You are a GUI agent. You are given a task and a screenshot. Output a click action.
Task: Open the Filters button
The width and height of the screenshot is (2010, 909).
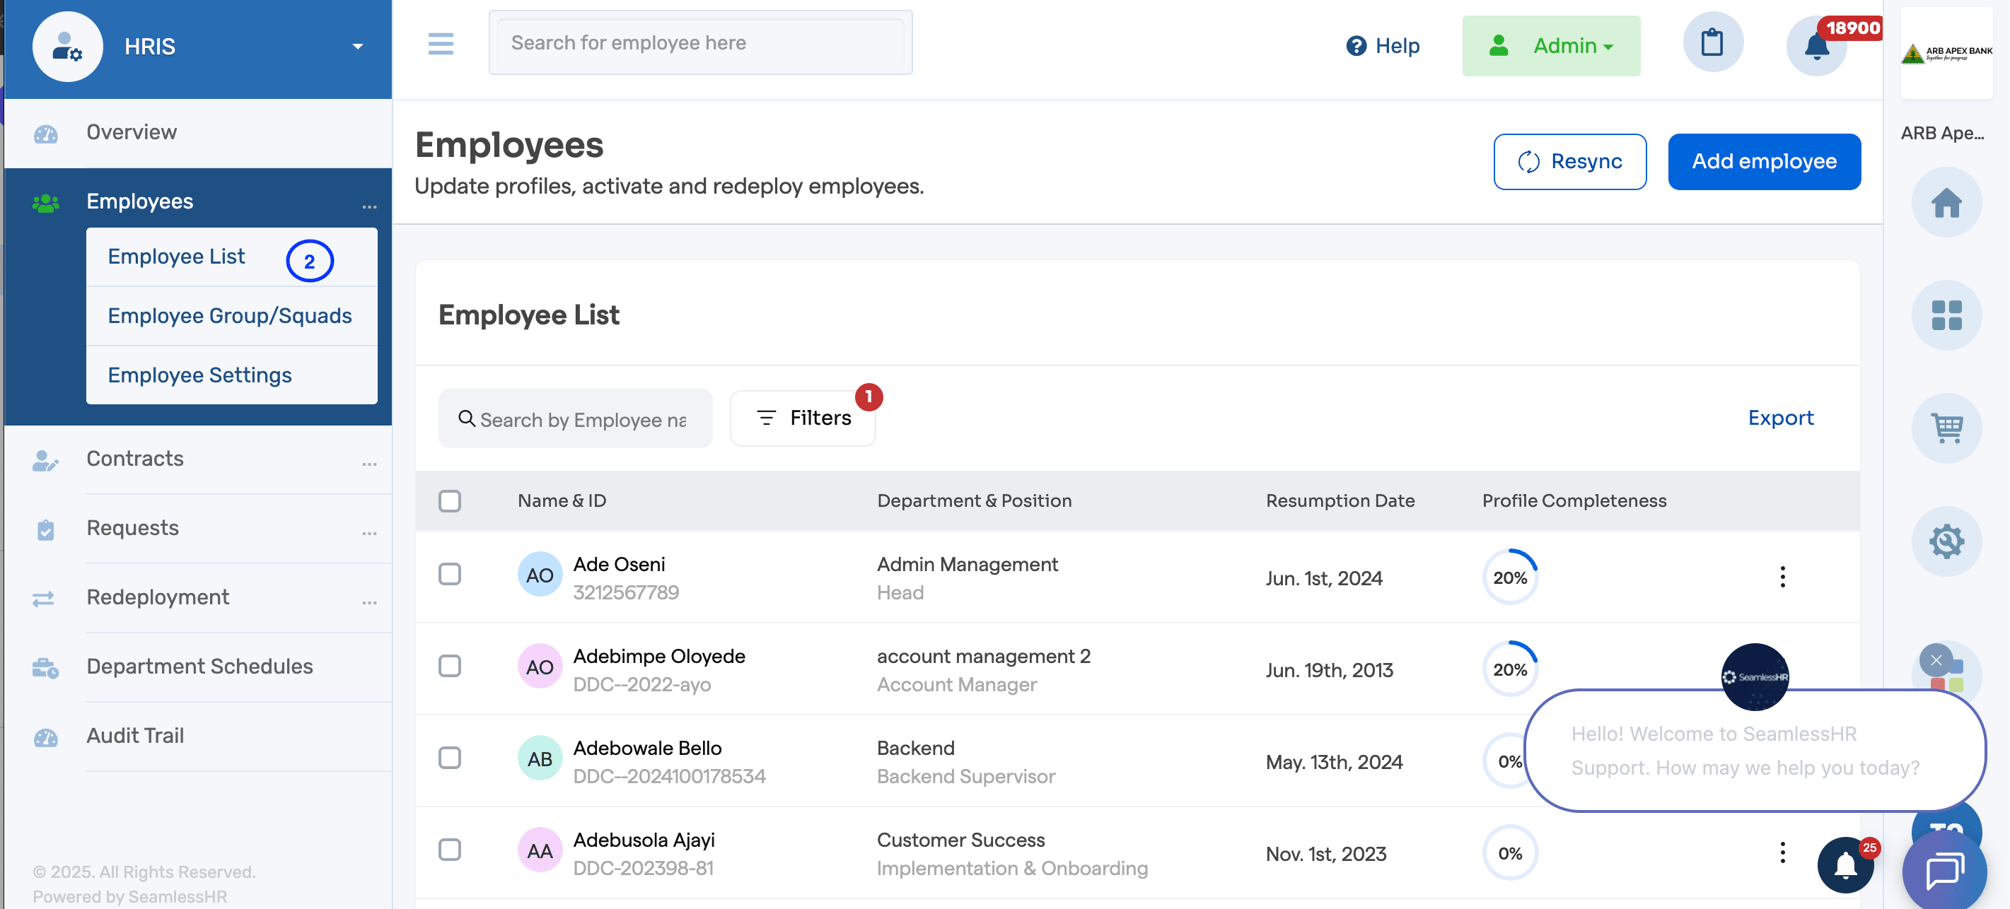tap(803, 418)
